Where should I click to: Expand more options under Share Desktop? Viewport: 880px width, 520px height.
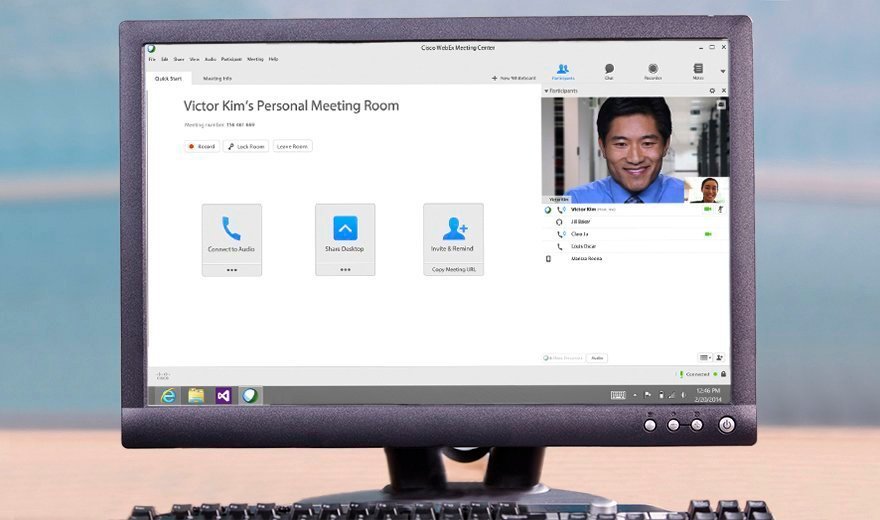tap(345, 270)
